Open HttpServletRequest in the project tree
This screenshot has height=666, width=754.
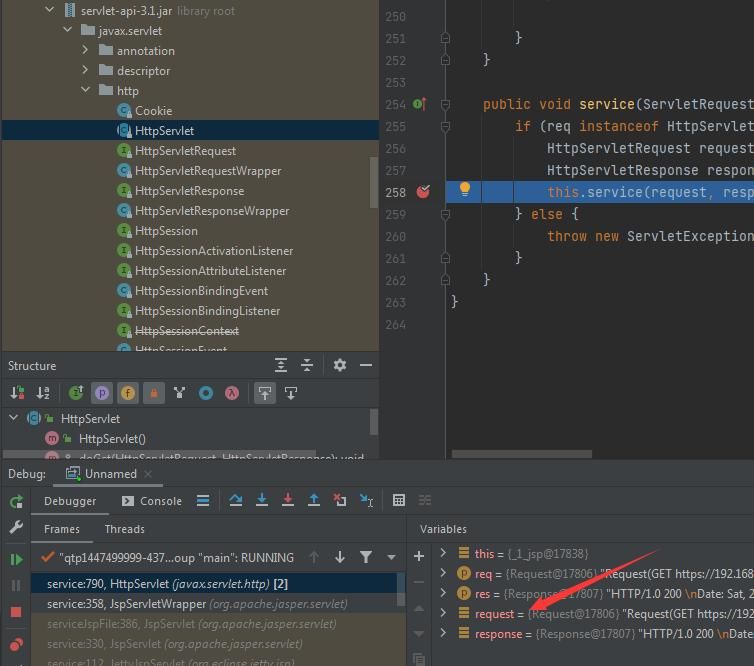pyautogui.click(x=185, y=151)
